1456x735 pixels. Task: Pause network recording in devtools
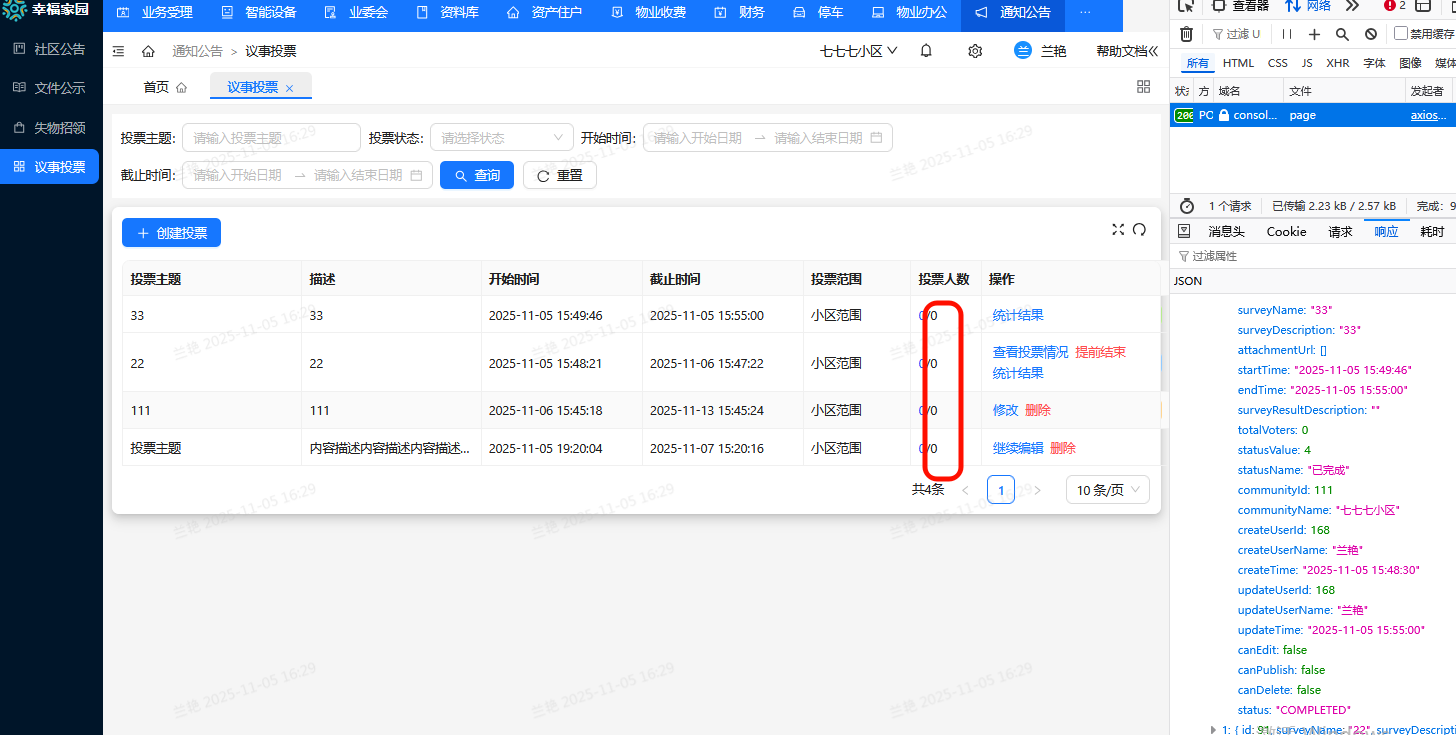click(x=1287, y=34)
